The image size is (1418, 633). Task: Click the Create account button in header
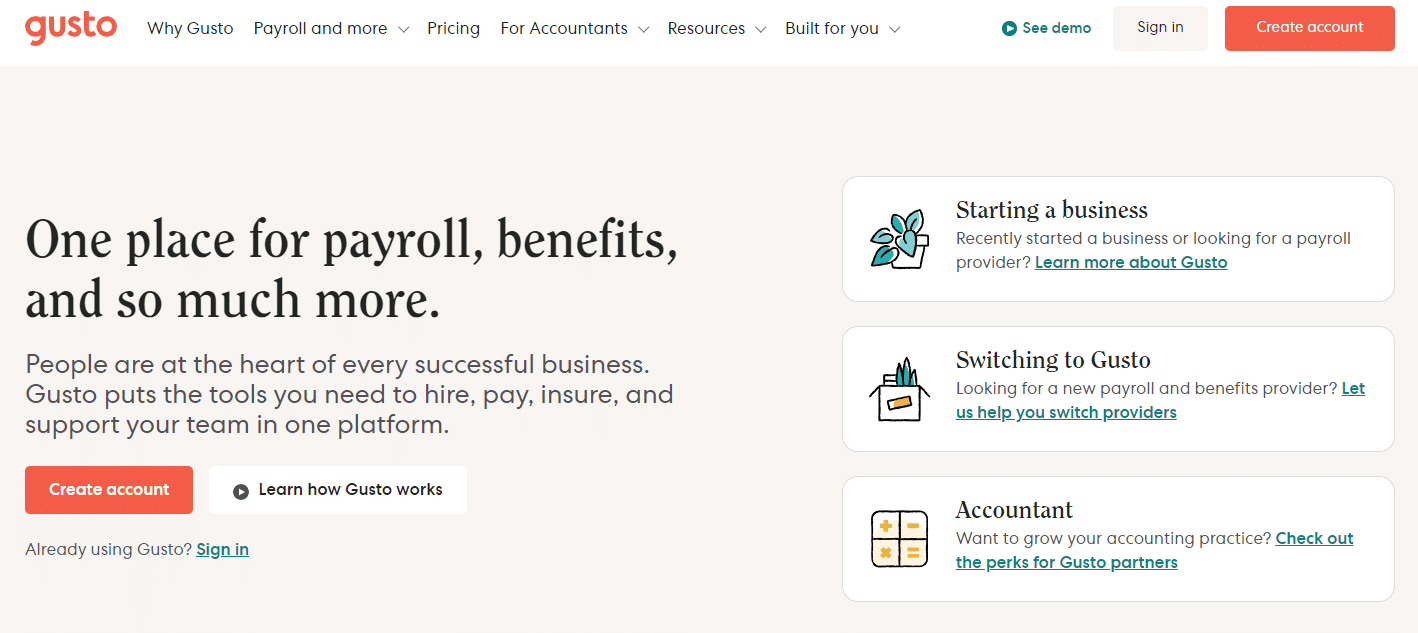tap(1309, 28)
